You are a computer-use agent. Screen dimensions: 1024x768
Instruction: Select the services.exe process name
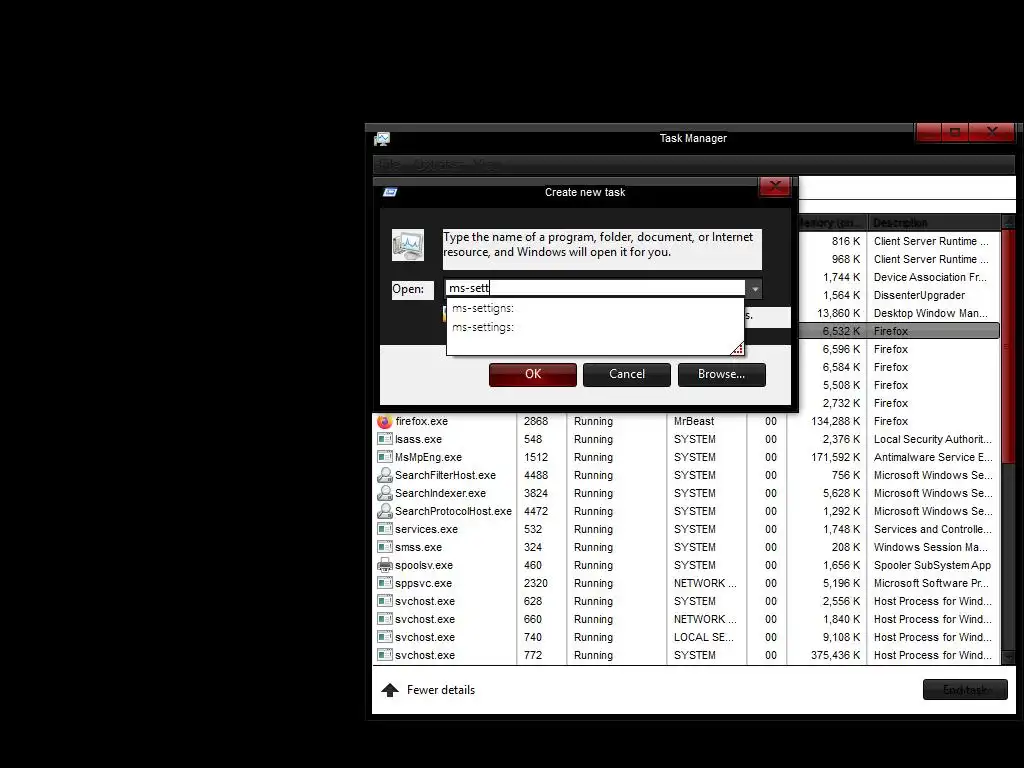click(x=426, y=529)
